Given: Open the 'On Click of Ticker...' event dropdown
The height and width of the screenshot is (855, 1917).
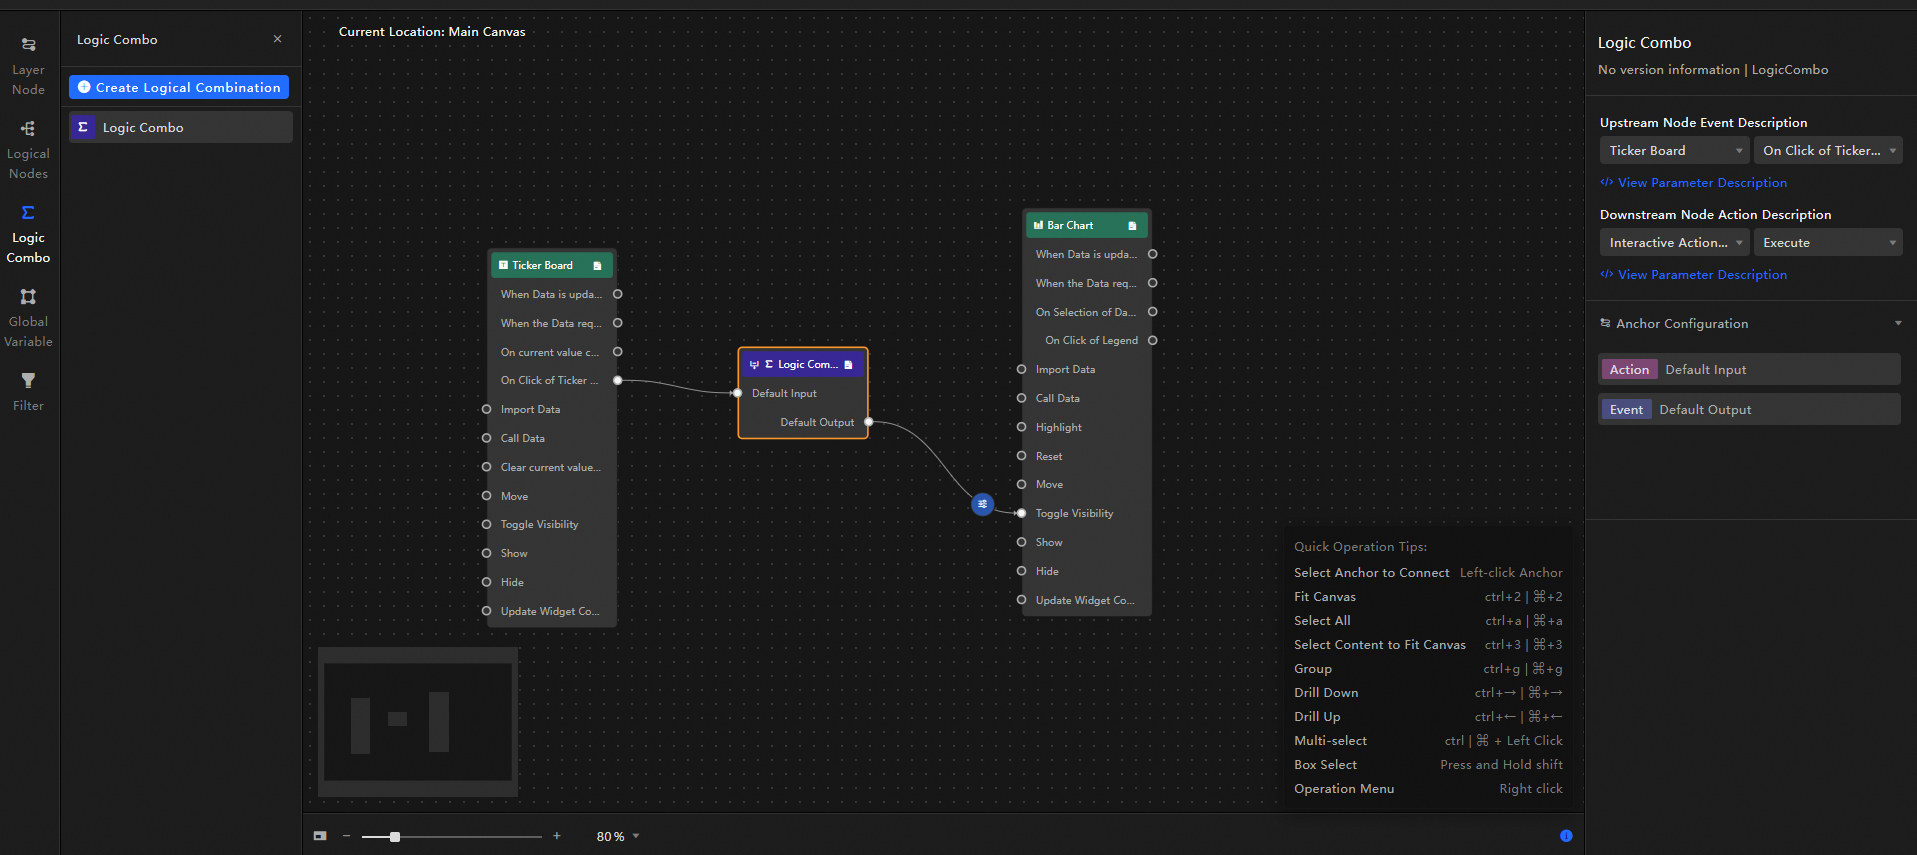Looking at the screenshot, I should (1828, 150).
